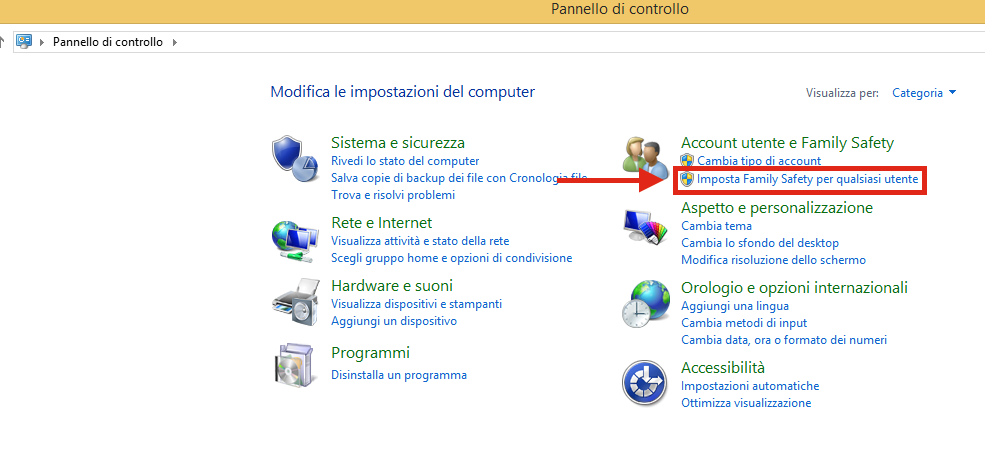Open Modifica risoluzione dello schermo link
This screenshot has height=471, width=985.
pyautogui.click(x=773, y=260)
